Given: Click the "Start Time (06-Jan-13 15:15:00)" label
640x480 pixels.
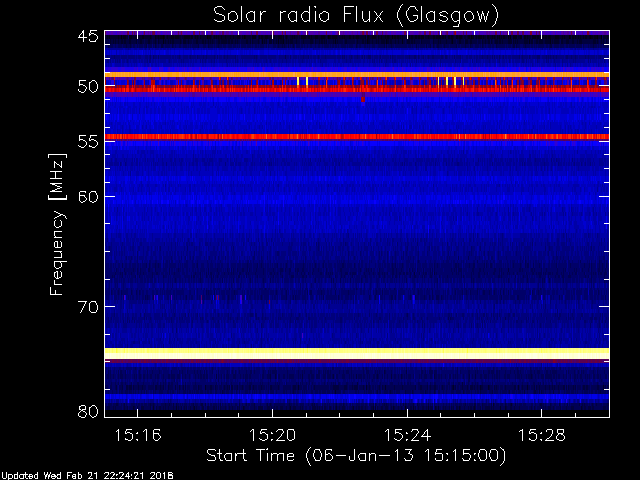Looking at the screenshot, I should click(356, 455).
